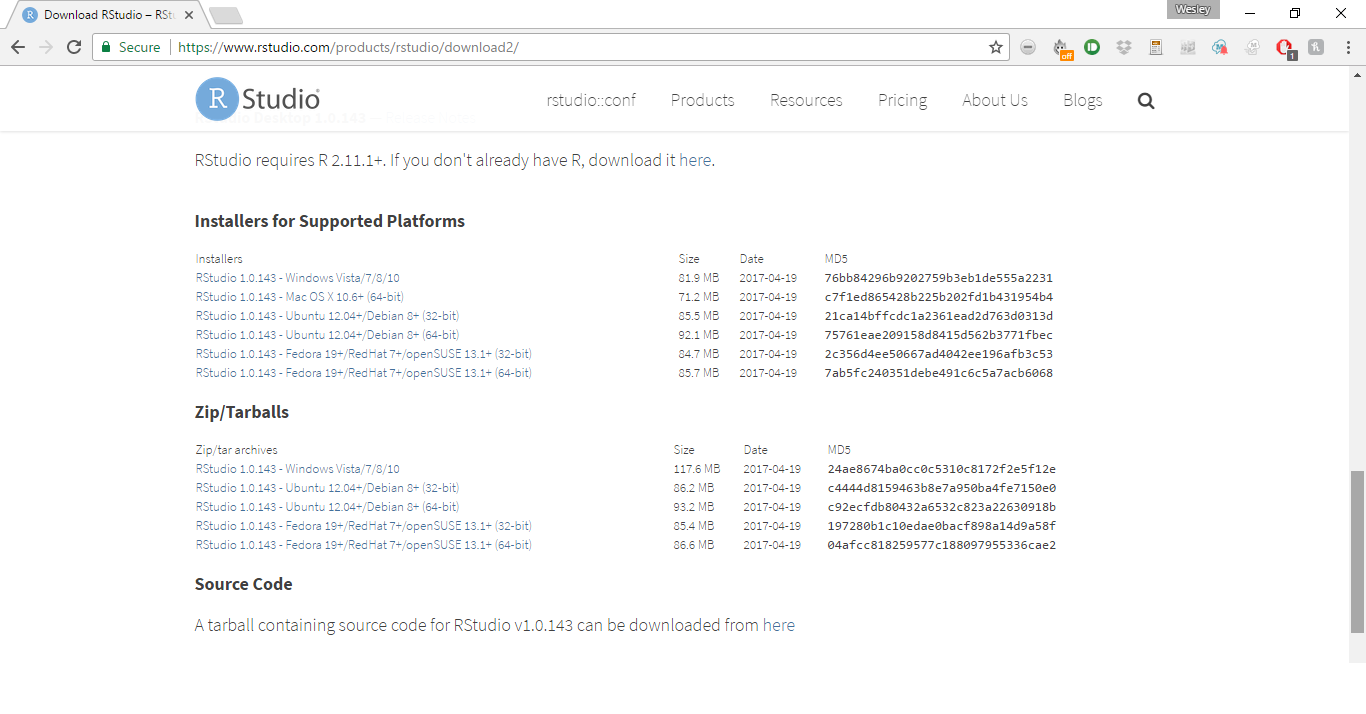Click the Dropbox extension icon
Viewport: 1366px width, 714px height.
1124,47
